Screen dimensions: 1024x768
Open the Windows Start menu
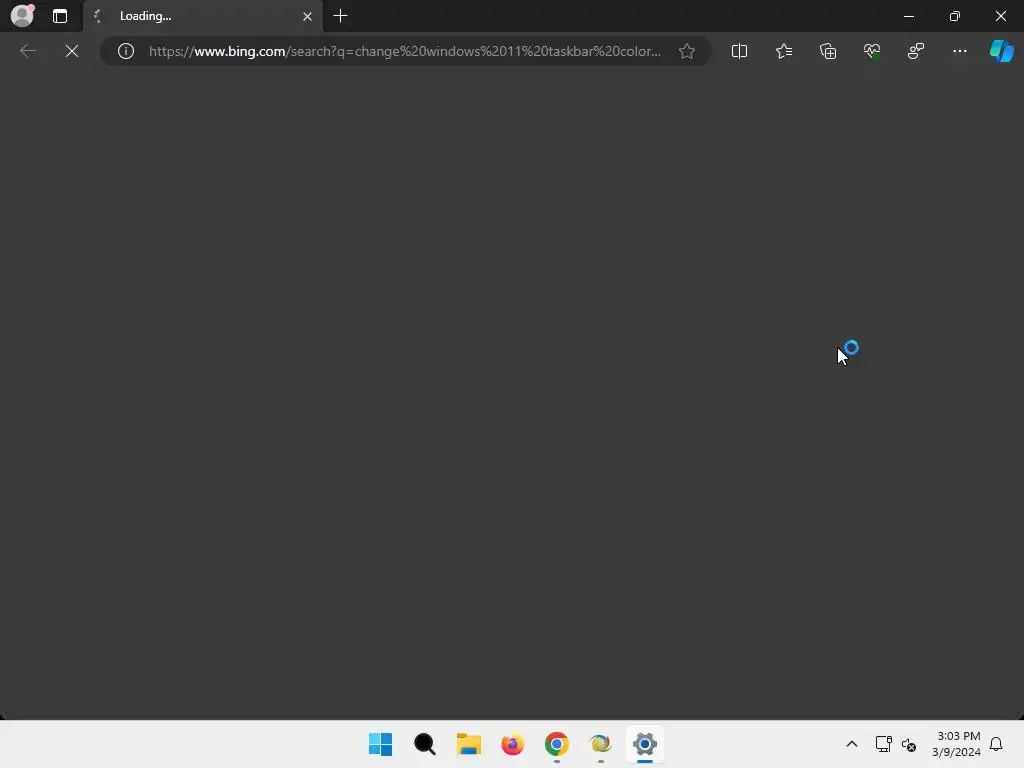380,744
